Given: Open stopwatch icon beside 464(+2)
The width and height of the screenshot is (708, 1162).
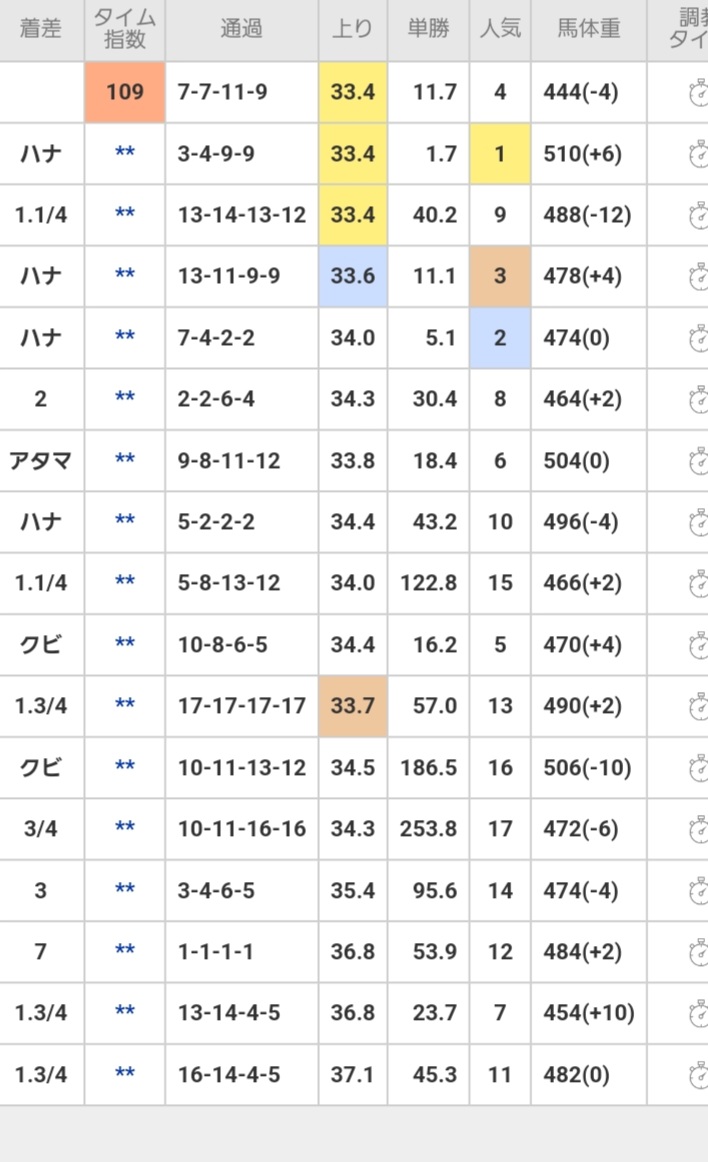Looking at the screenshot, I should point(698,400).
